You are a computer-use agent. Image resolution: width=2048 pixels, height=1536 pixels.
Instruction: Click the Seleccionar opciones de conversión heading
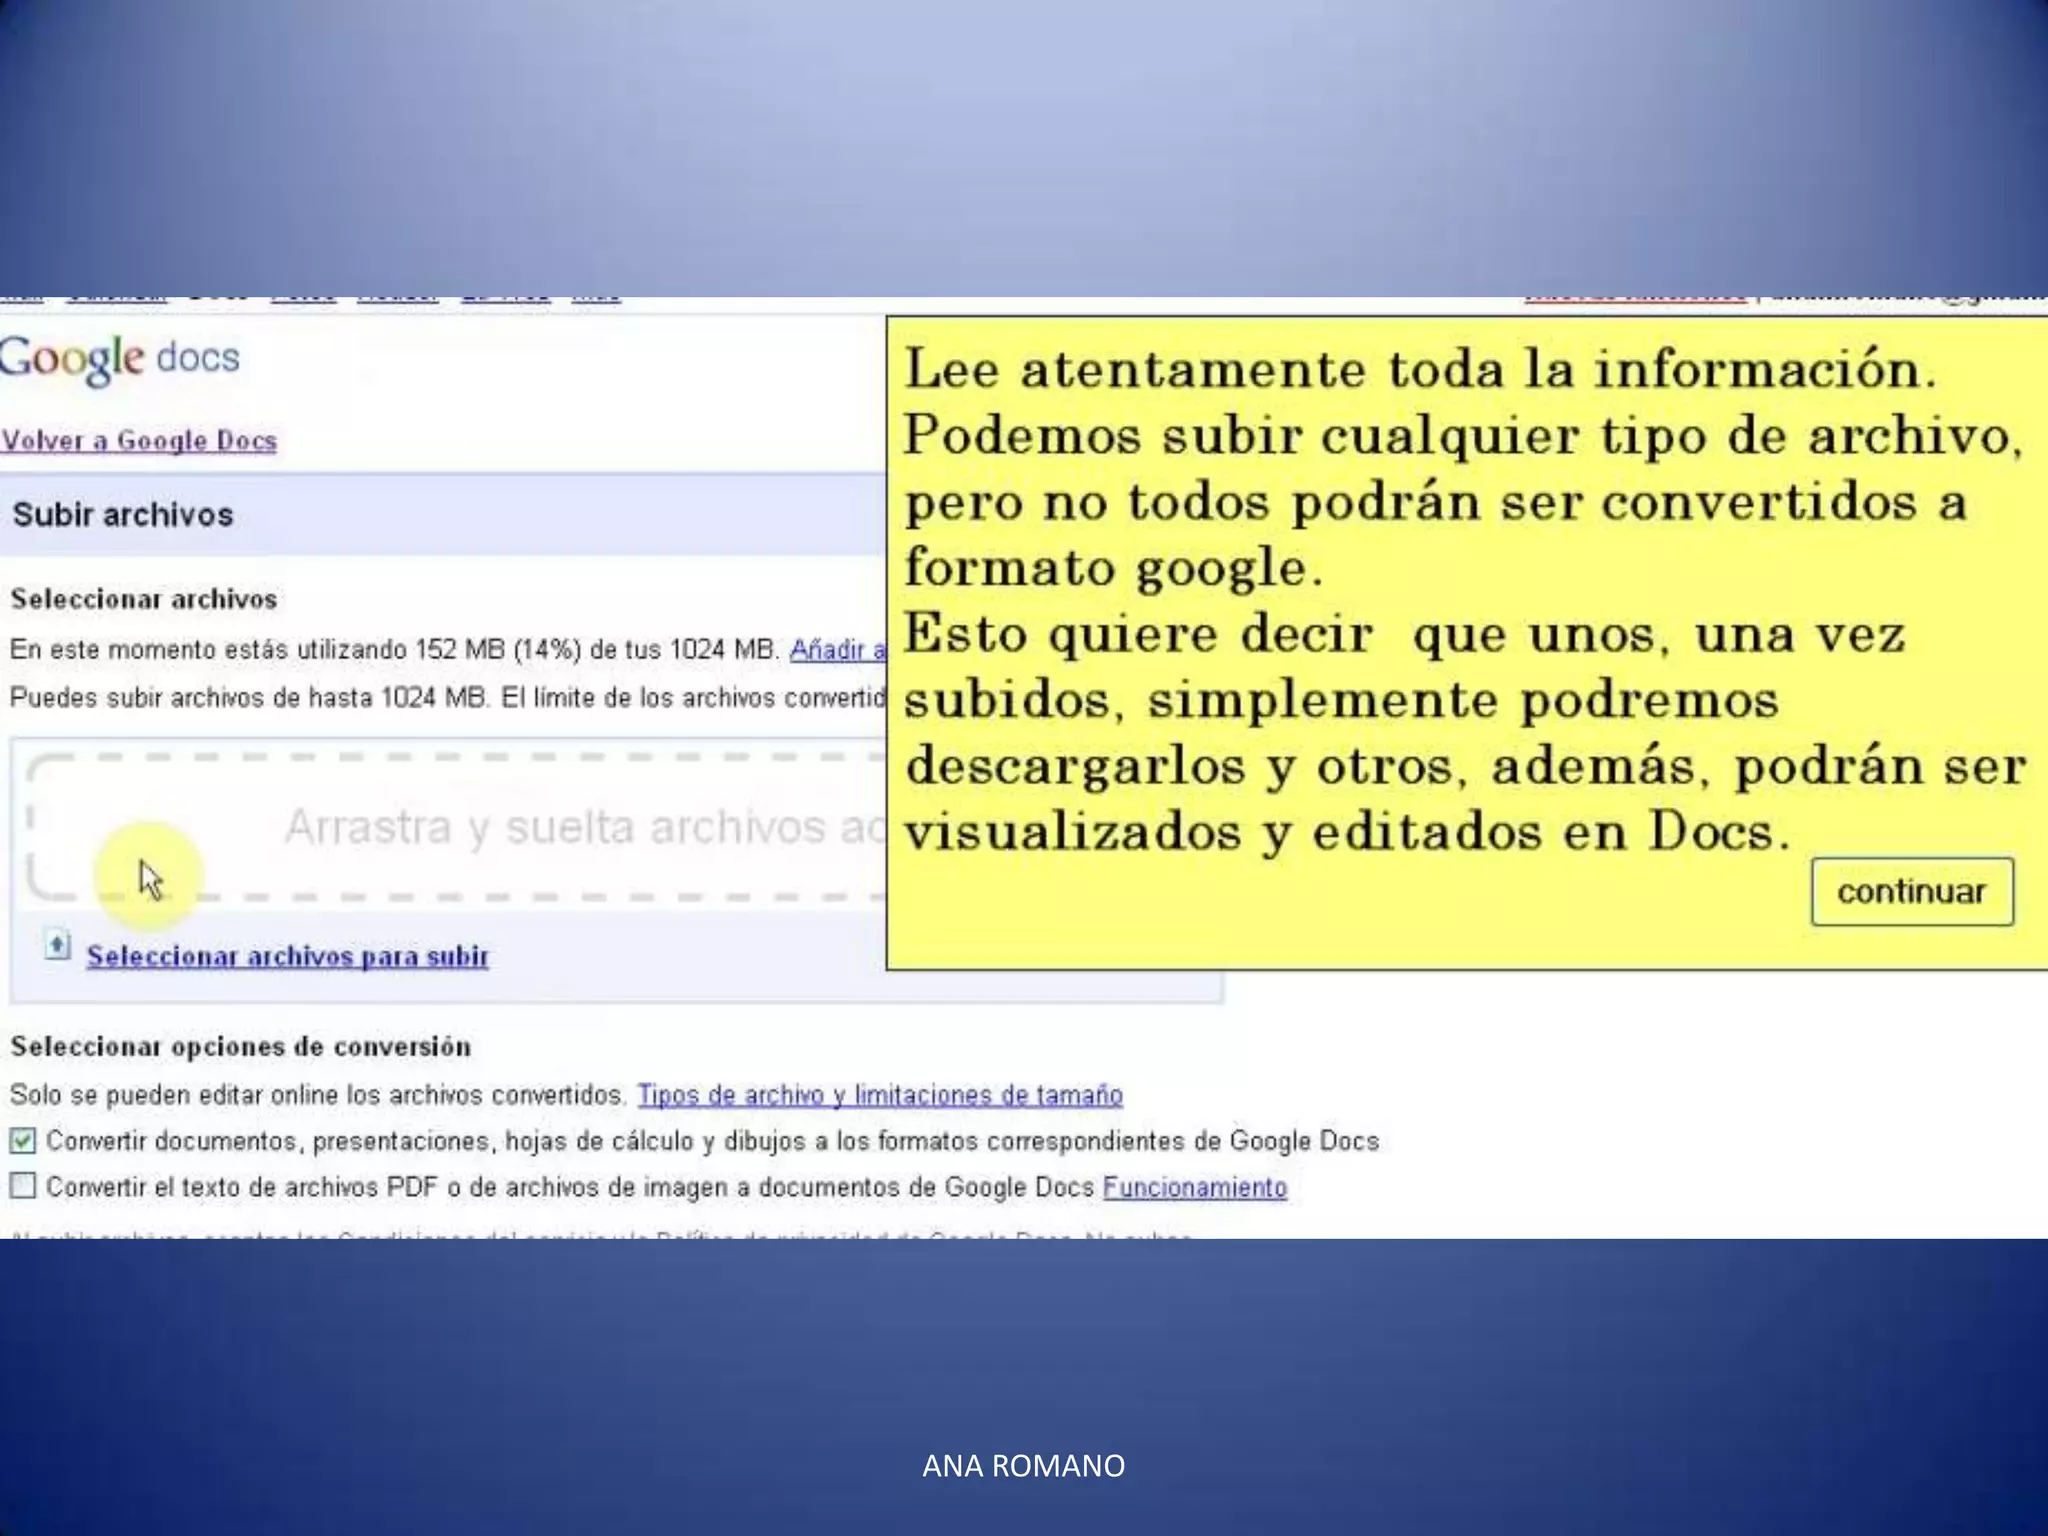[241, 1046]
